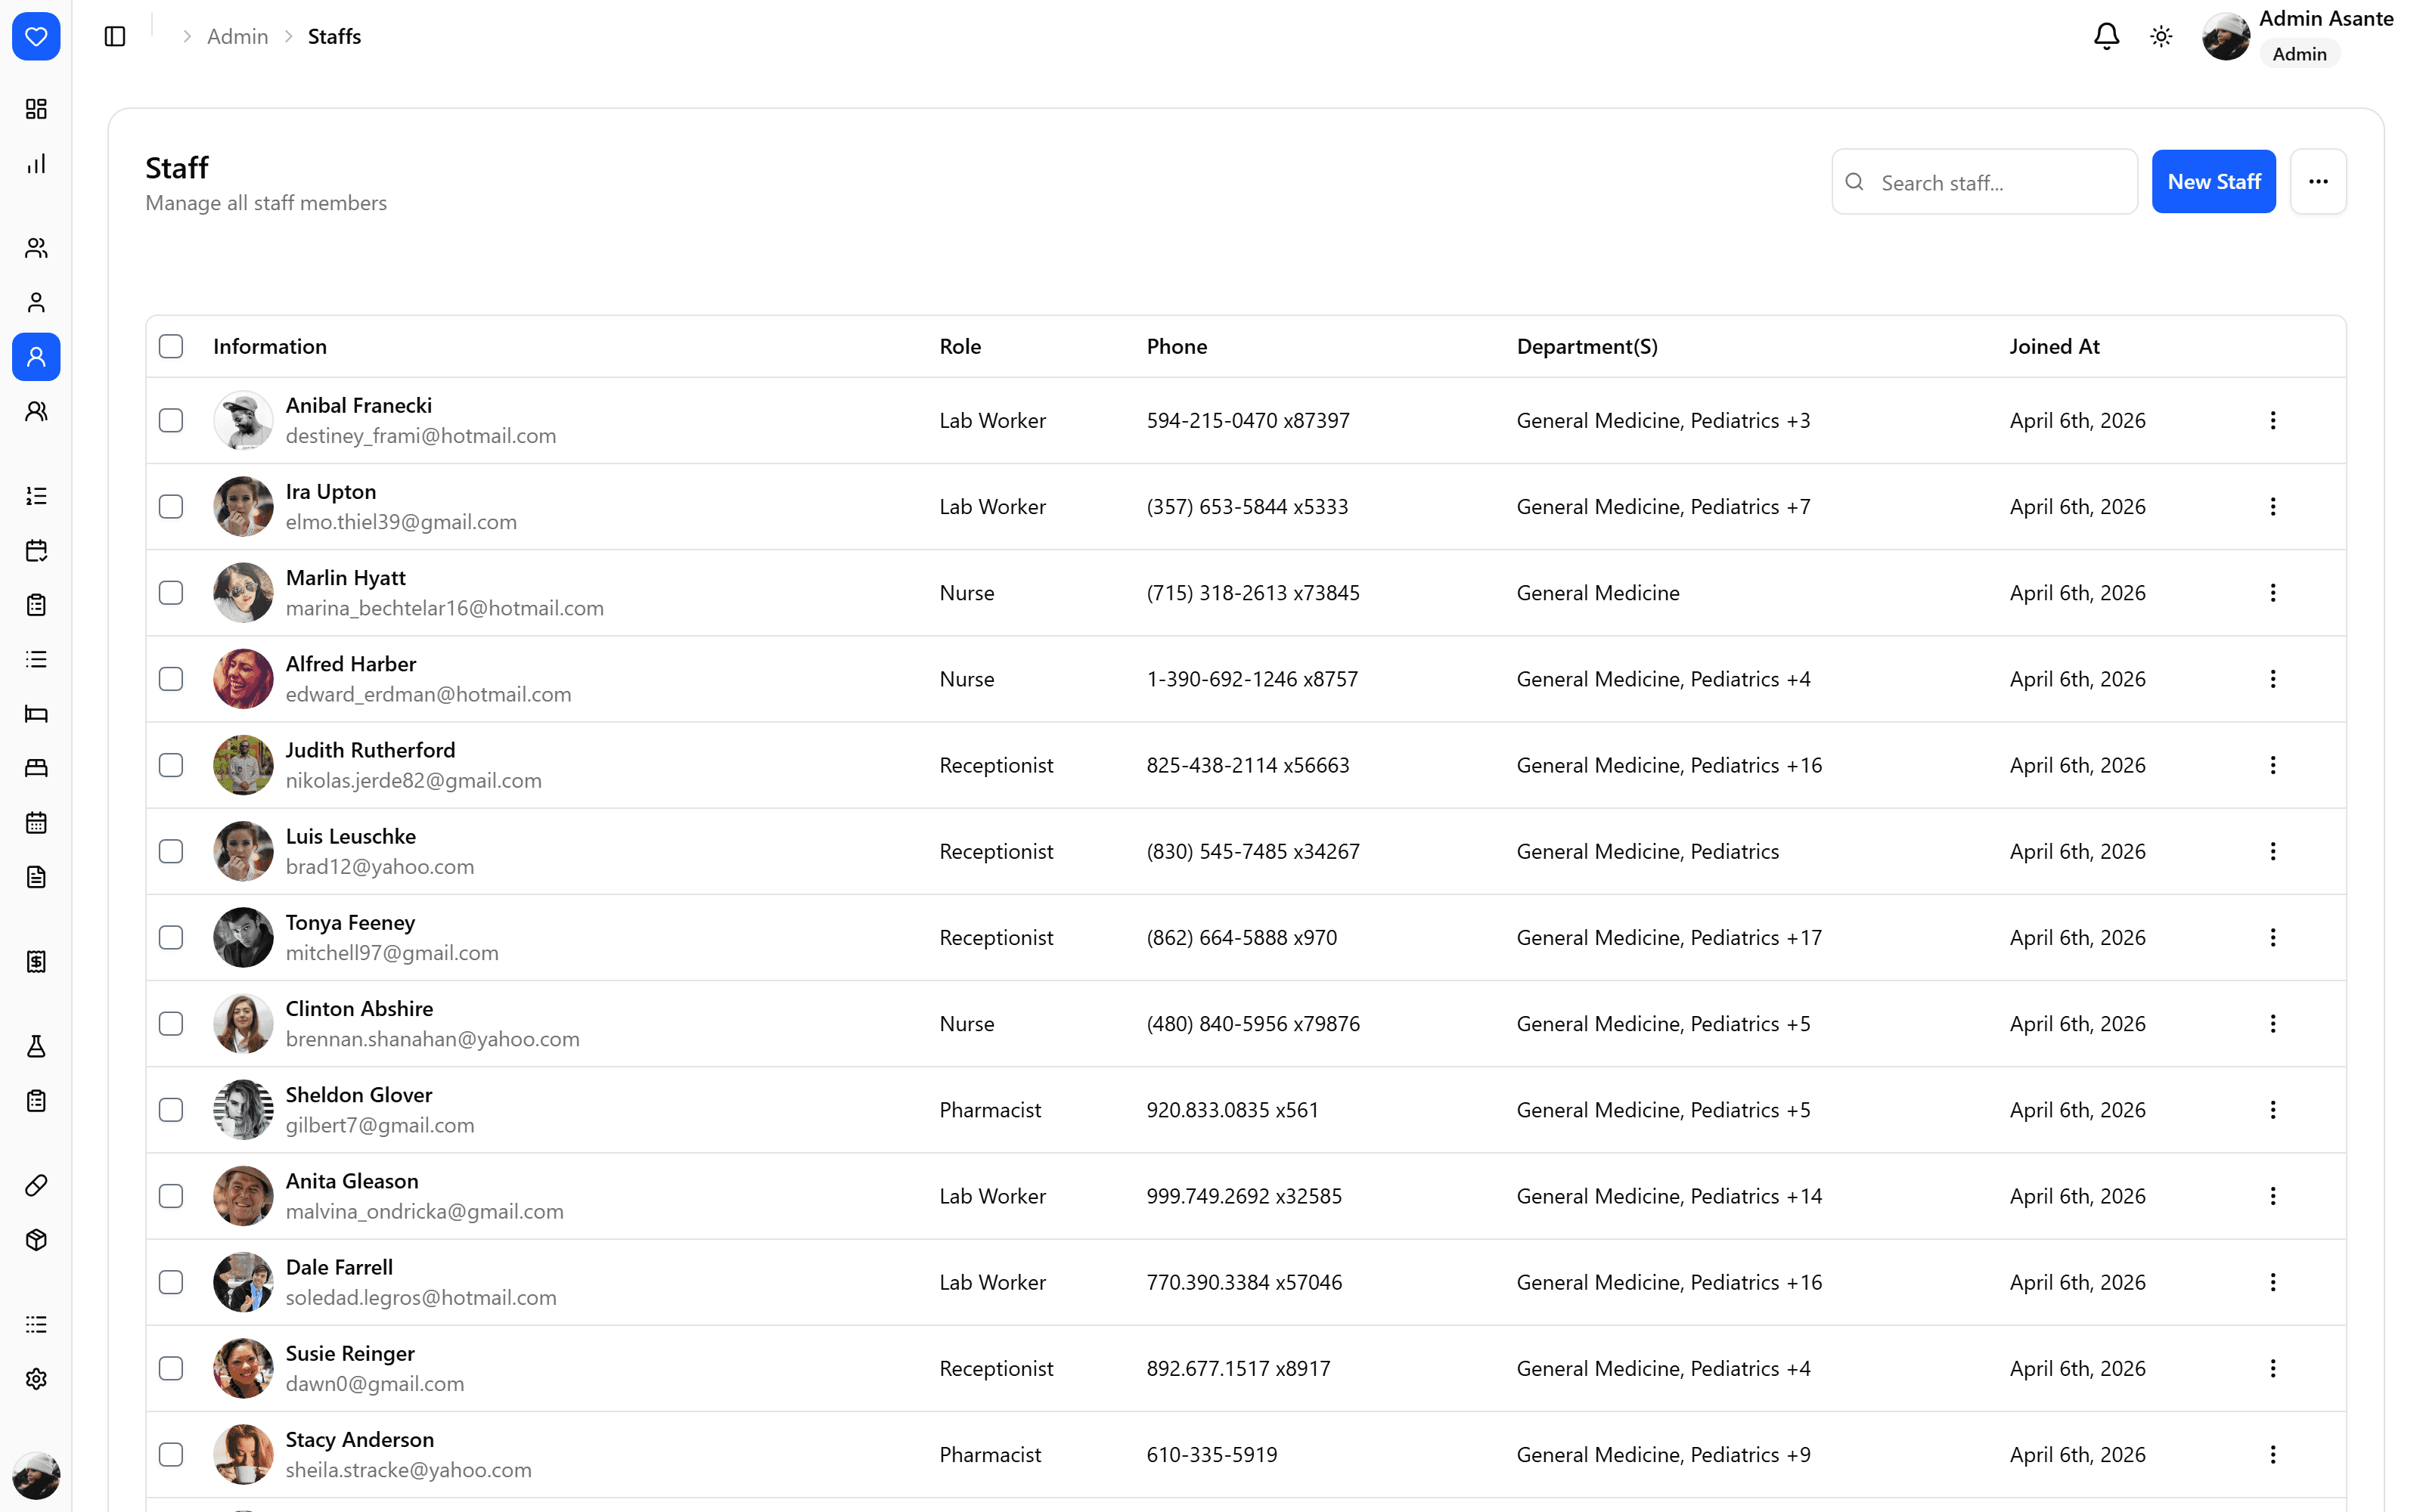The width and height of the screenshot is (2420, 1512).
Task: Open row actions menu for Ira Upton
Action: coord(2272,507)
